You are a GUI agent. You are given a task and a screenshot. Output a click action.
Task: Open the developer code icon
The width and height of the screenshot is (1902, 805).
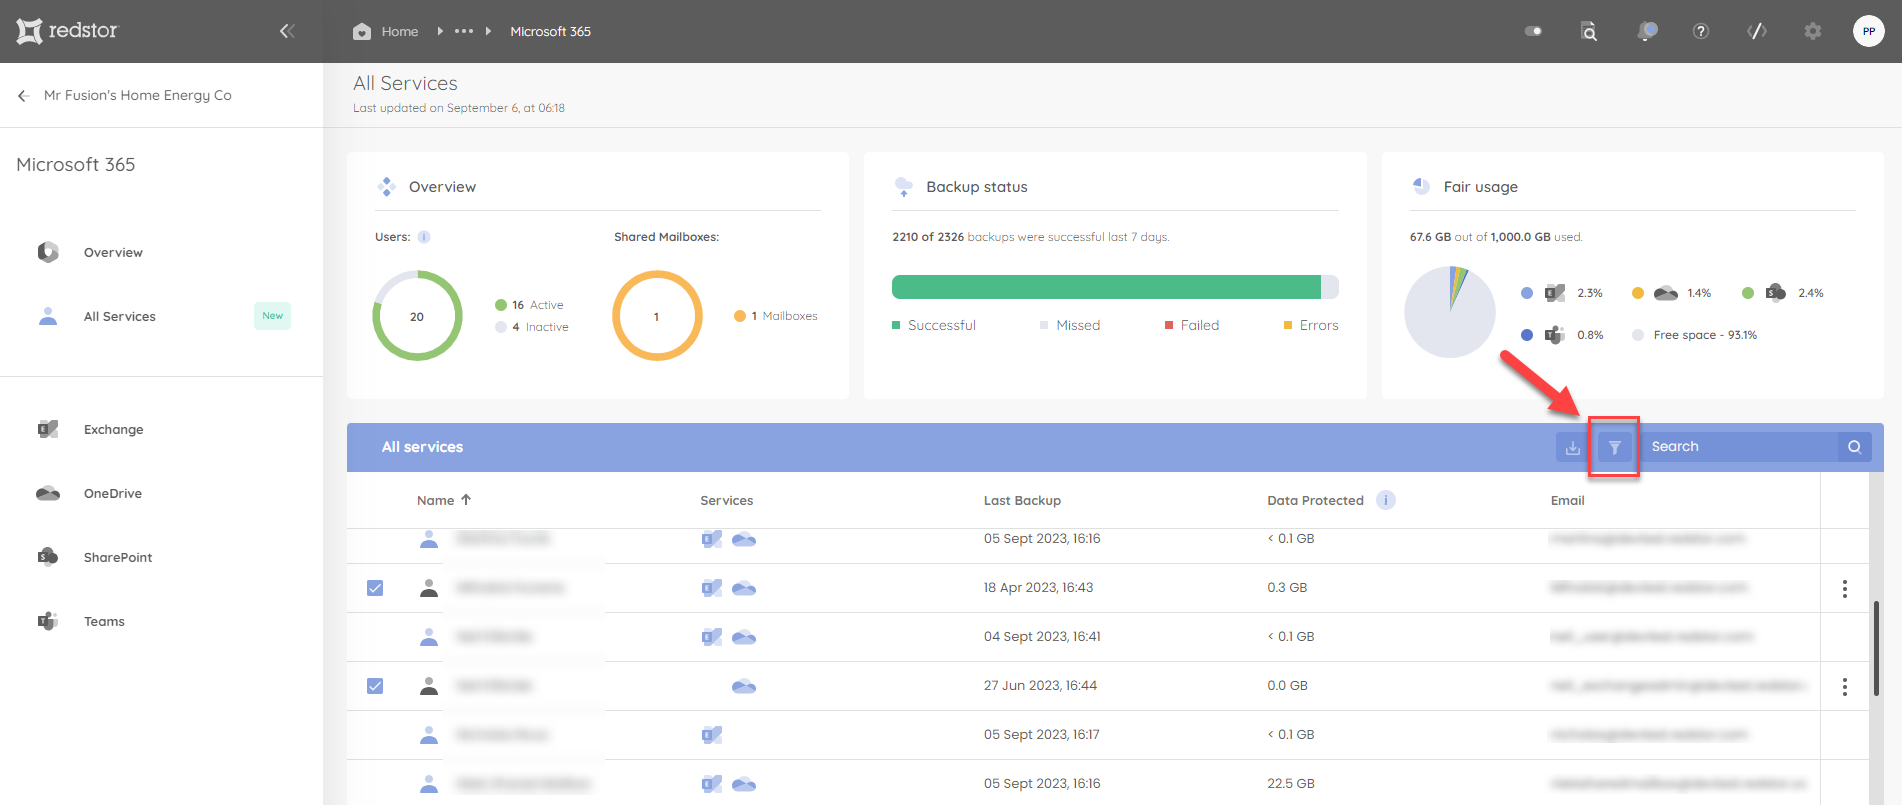1756,31
